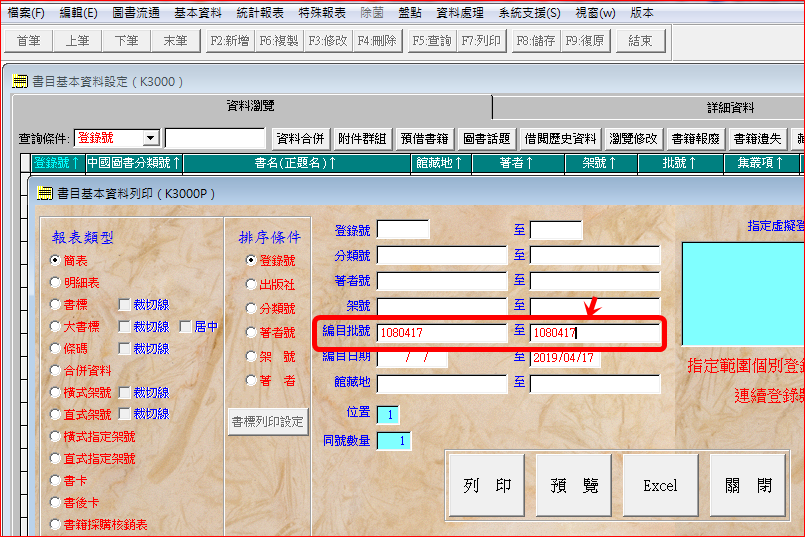This screenshot has height=537, width=805.
Task: Click F6:複製 toolbar button
Action: click(x=279, y=41)
